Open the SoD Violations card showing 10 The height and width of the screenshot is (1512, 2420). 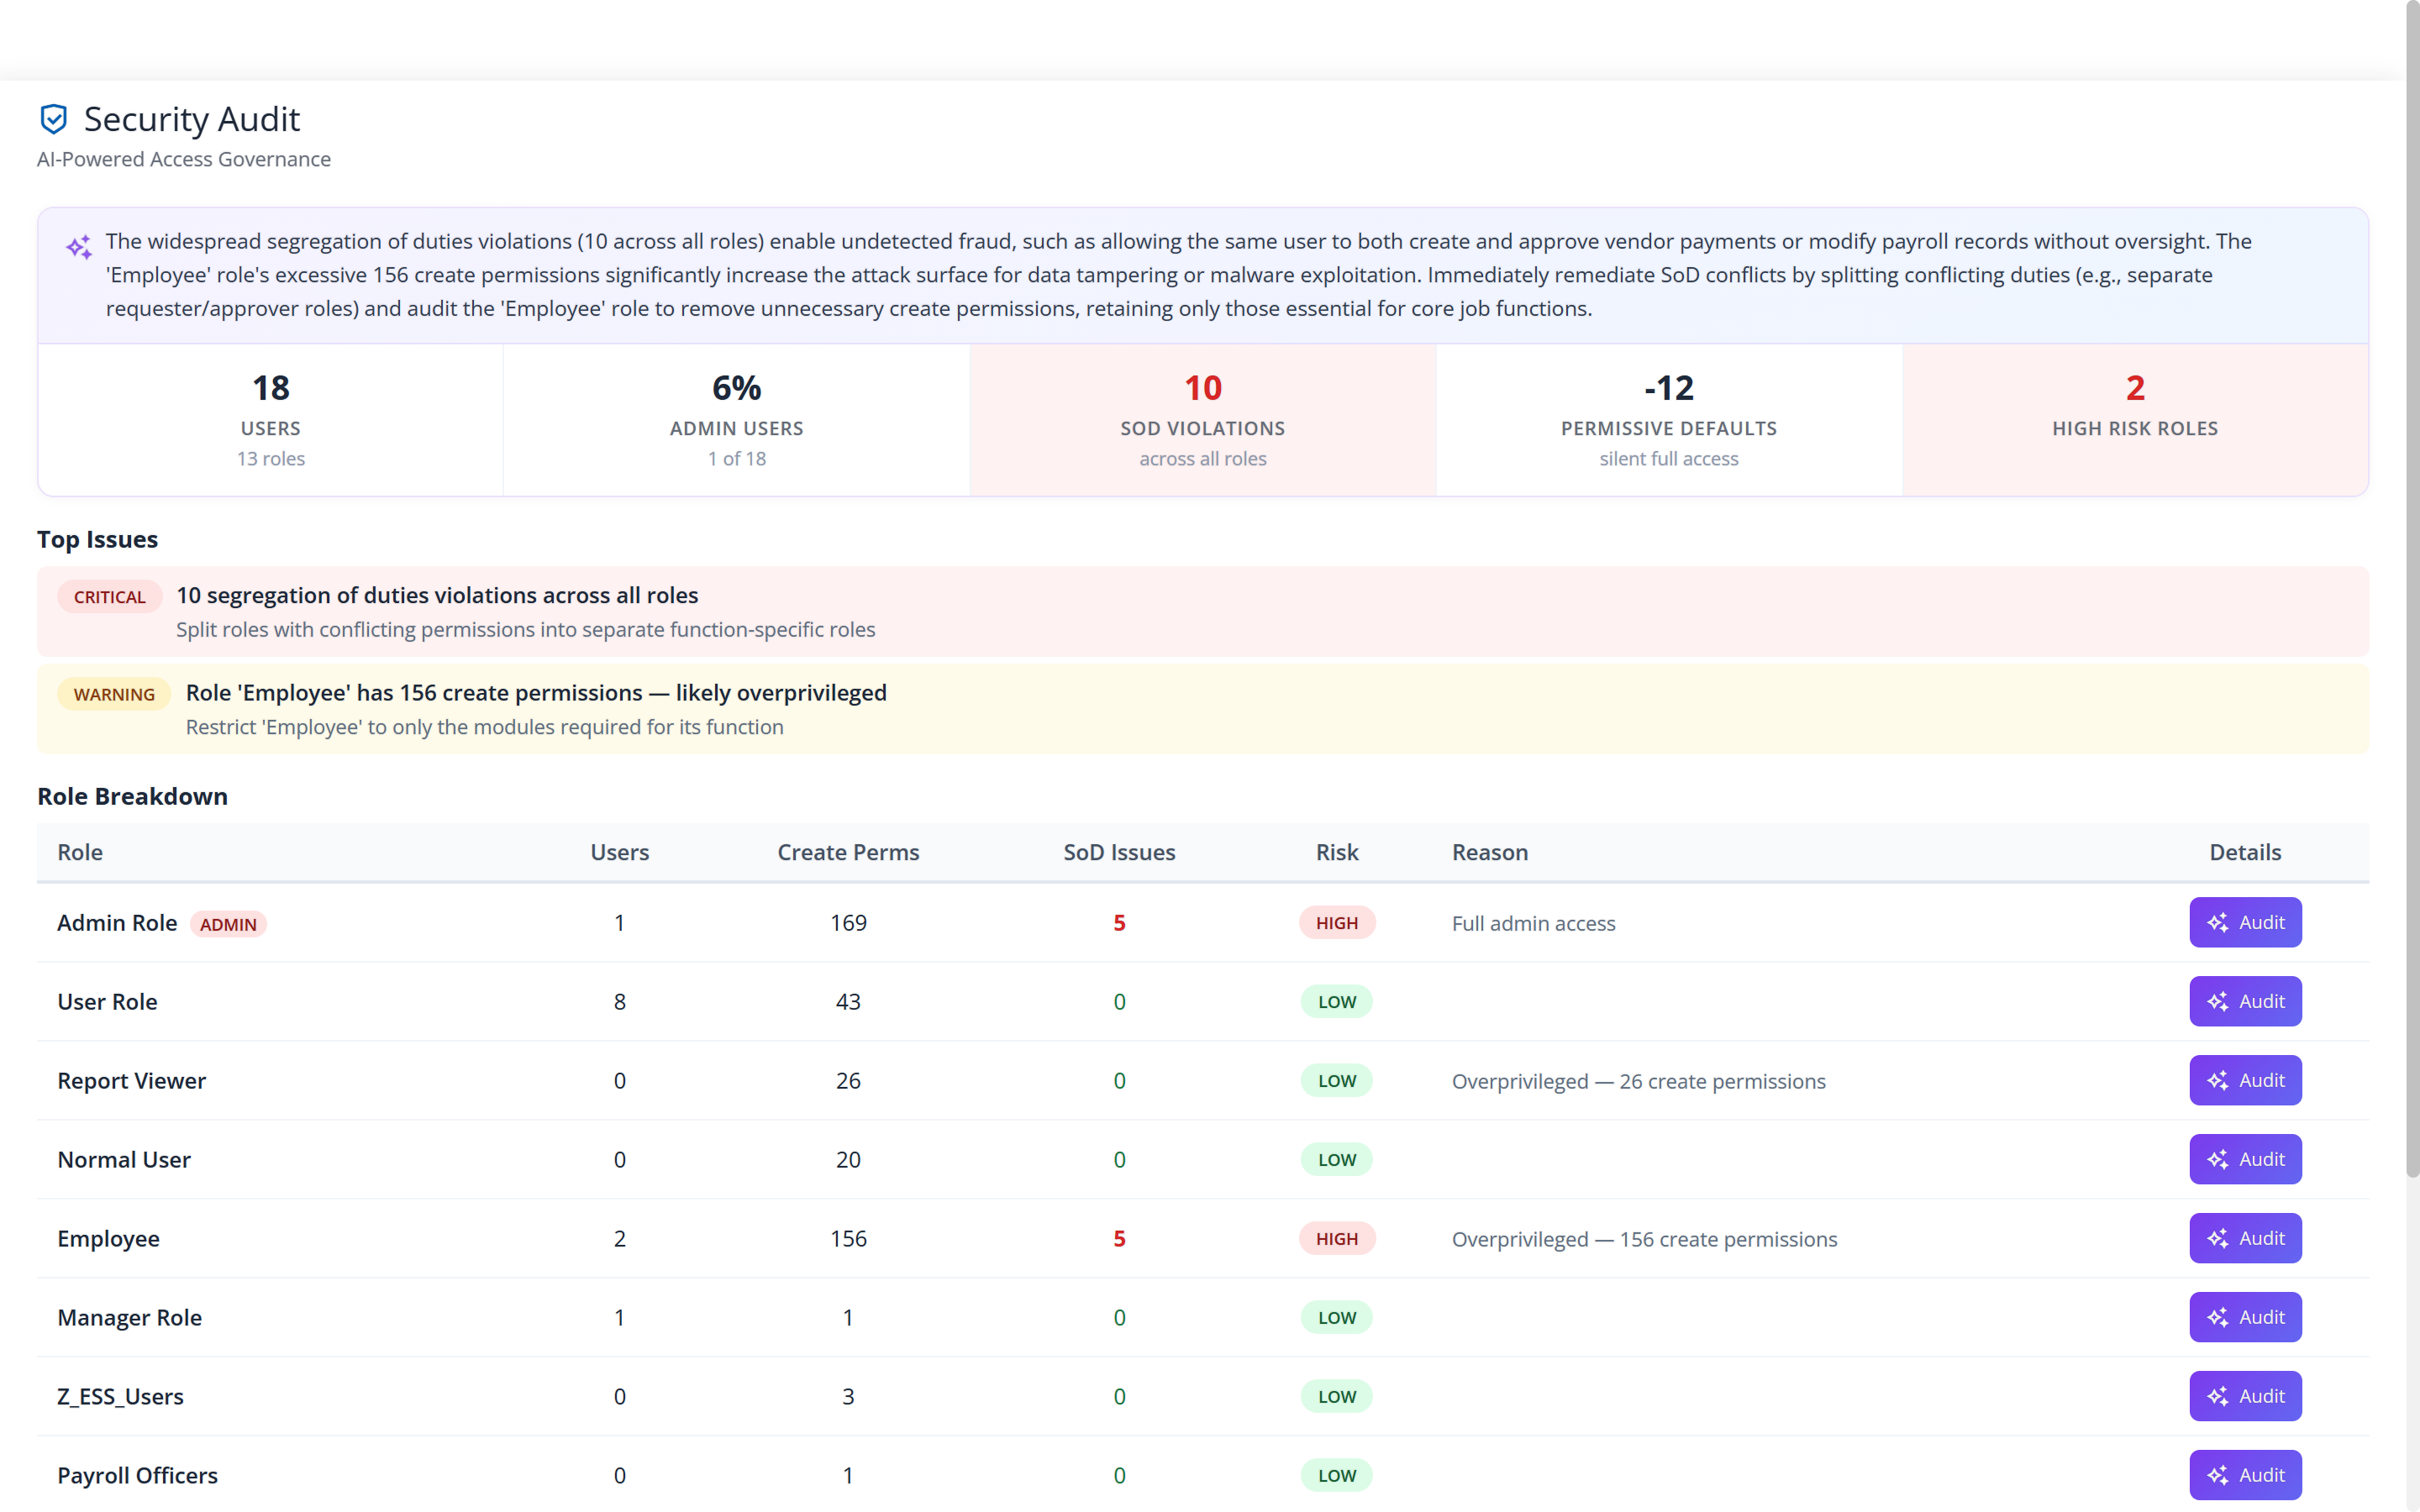(x=1203, y=420)
